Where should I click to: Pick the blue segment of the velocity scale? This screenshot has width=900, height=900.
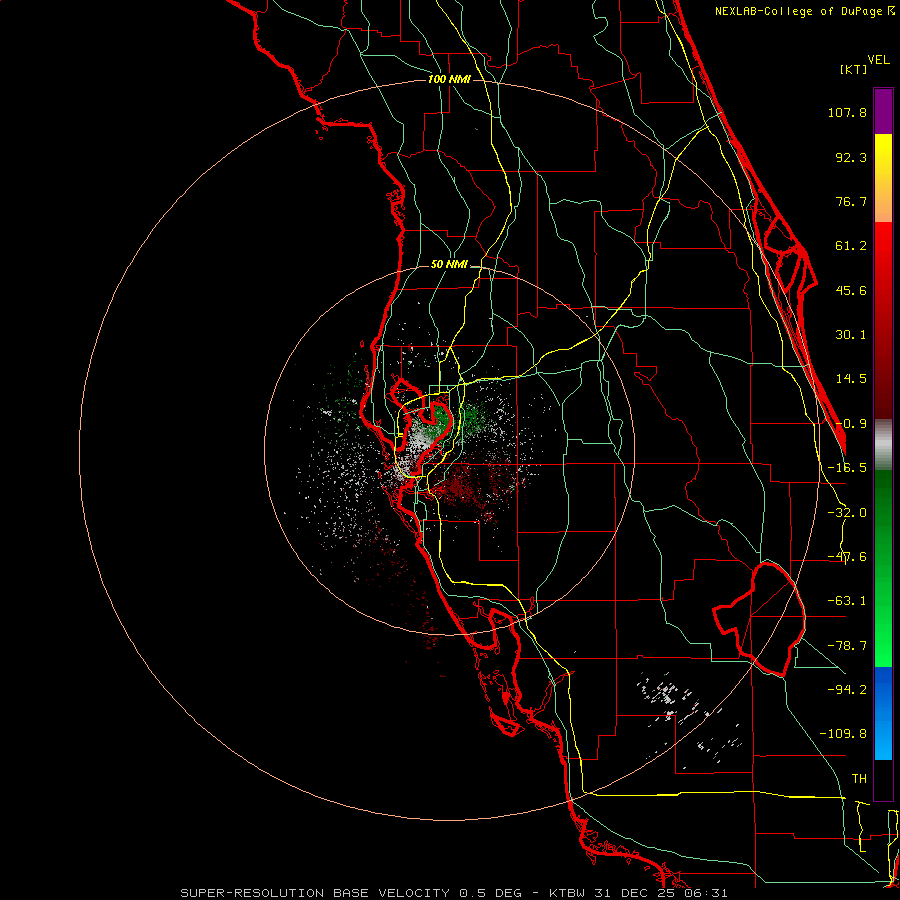pos(883,713)
